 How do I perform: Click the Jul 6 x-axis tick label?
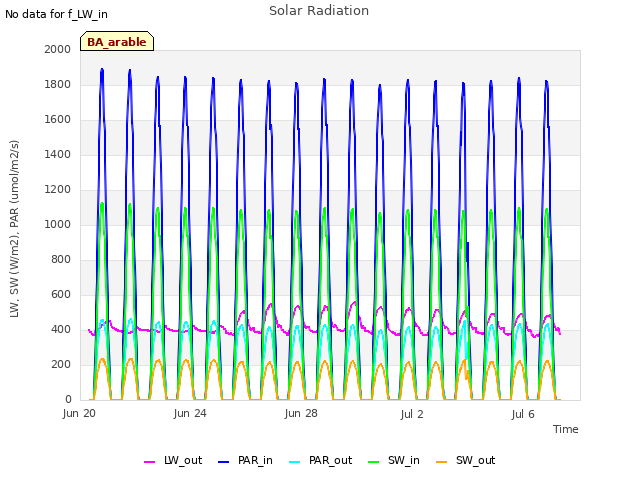pos(523,414)
